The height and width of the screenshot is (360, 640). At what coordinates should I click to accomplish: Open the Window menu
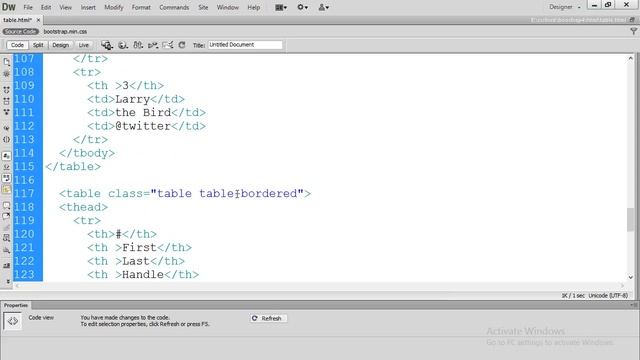pos(227,7)
